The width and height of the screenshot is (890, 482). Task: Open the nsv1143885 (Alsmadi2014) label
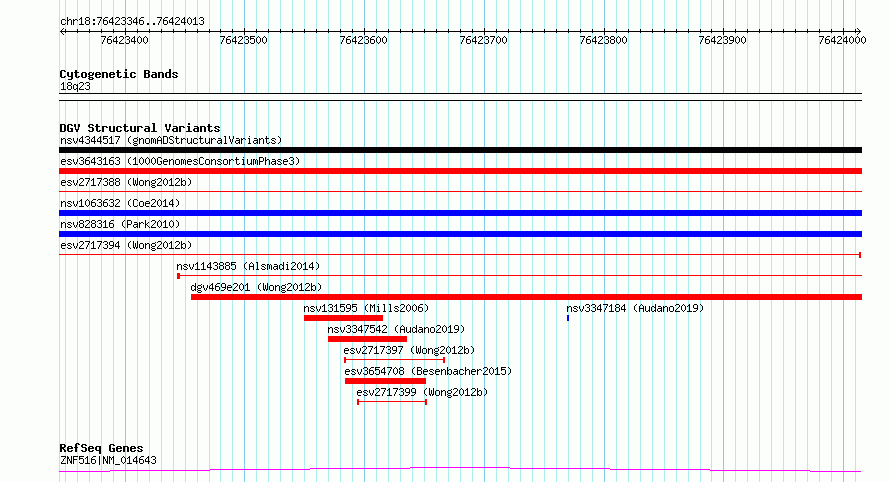point(248,266)
